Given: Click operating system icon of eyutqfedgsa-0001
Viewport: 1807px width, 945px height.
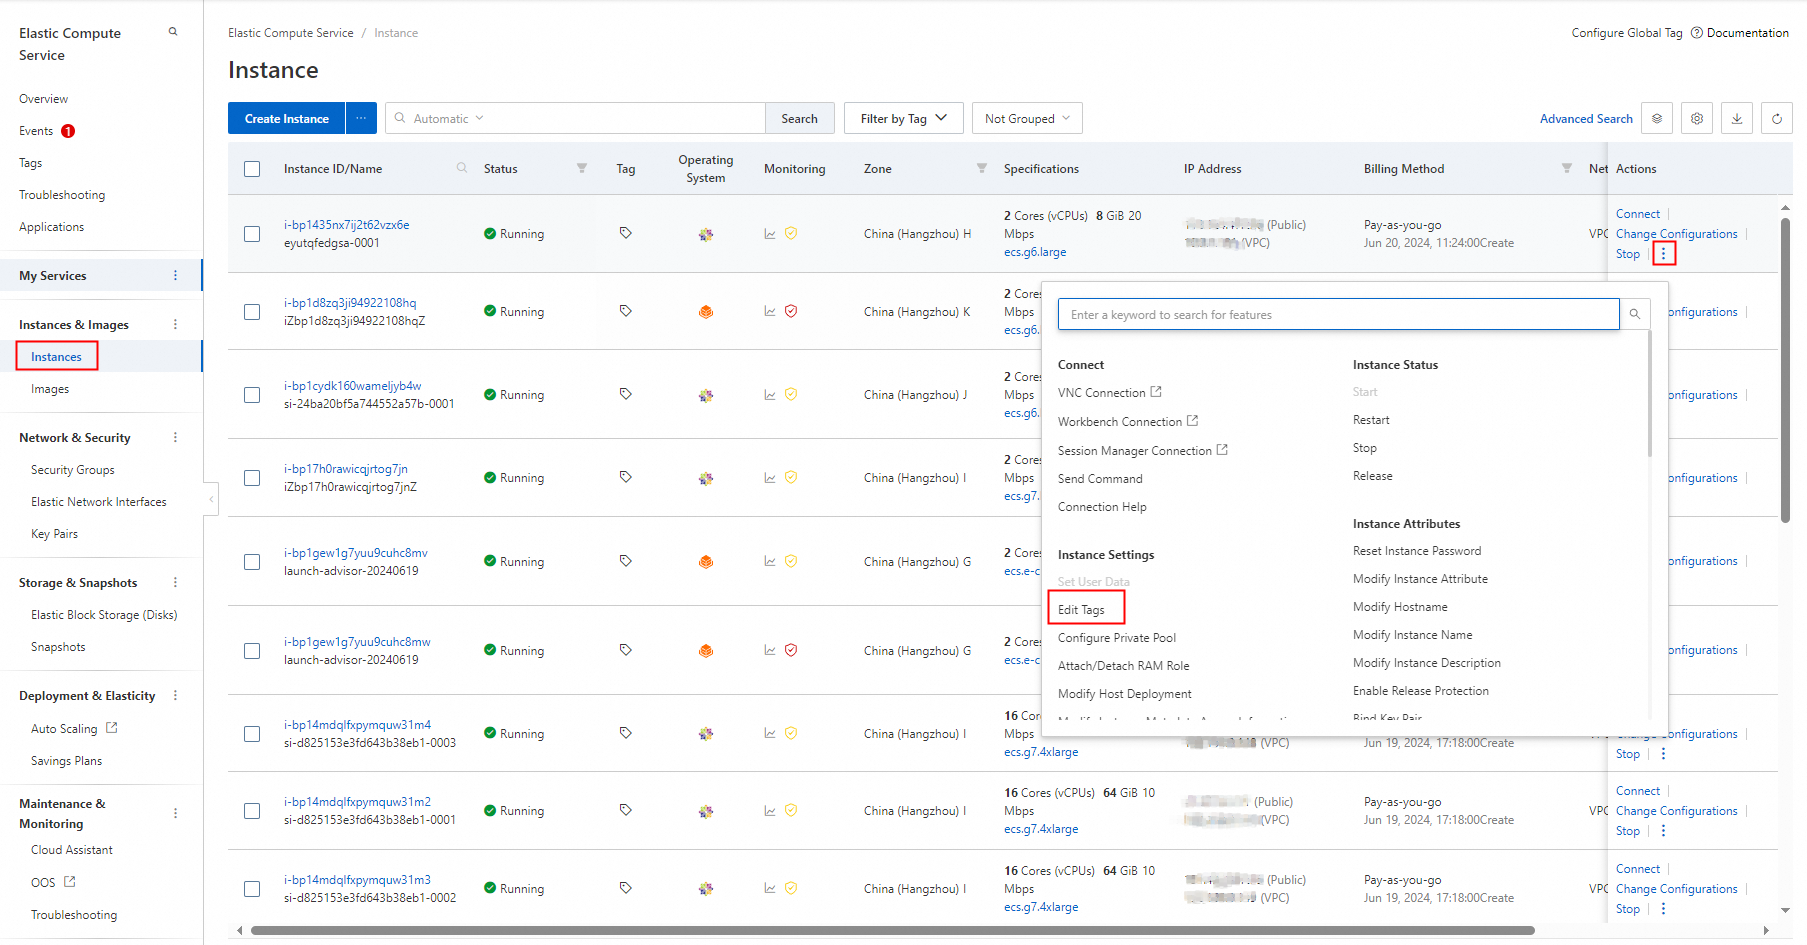Looking at the screenshot, I should point(706,234).
